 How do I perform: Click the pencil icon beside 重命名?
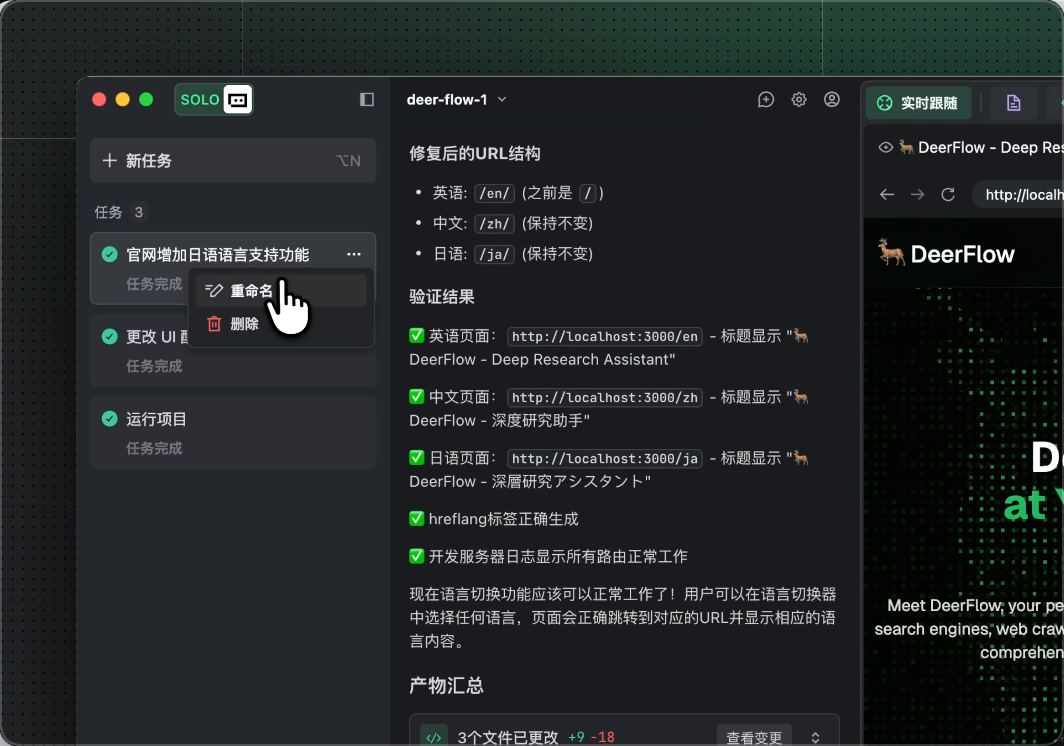tap(214, 291)
